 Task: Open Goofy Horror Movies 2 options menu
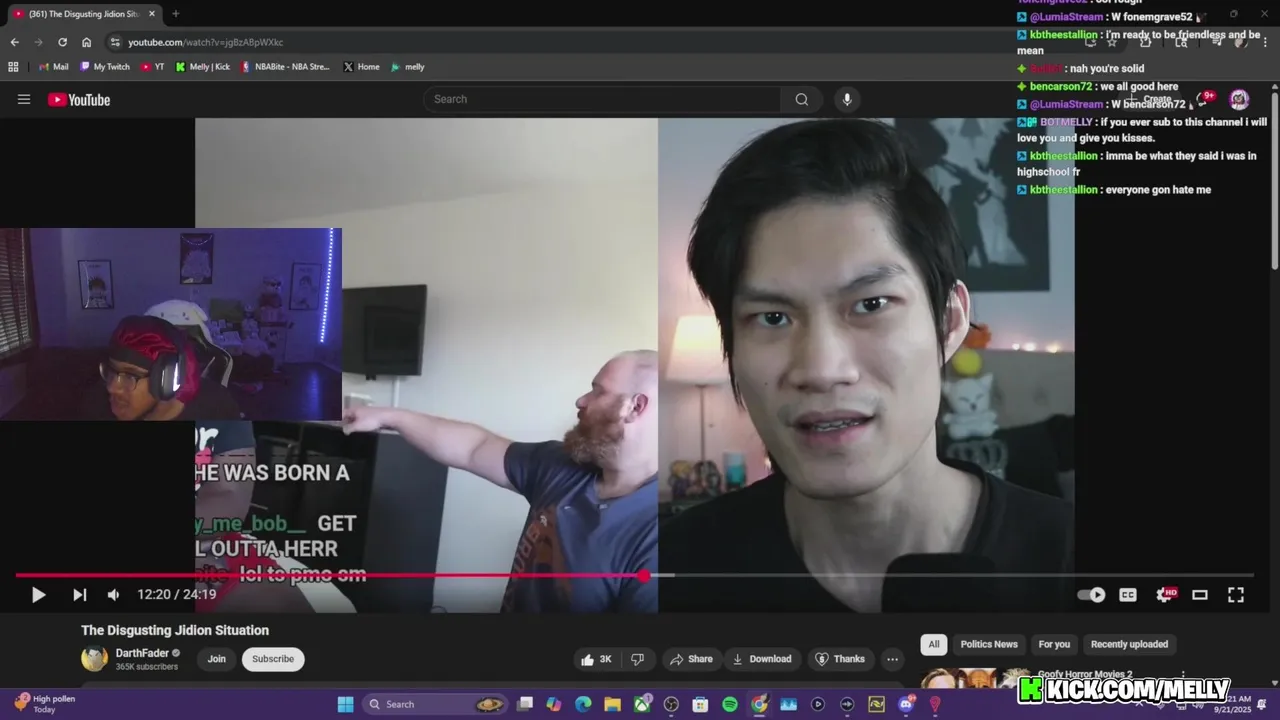click(x=1183, y=676)
